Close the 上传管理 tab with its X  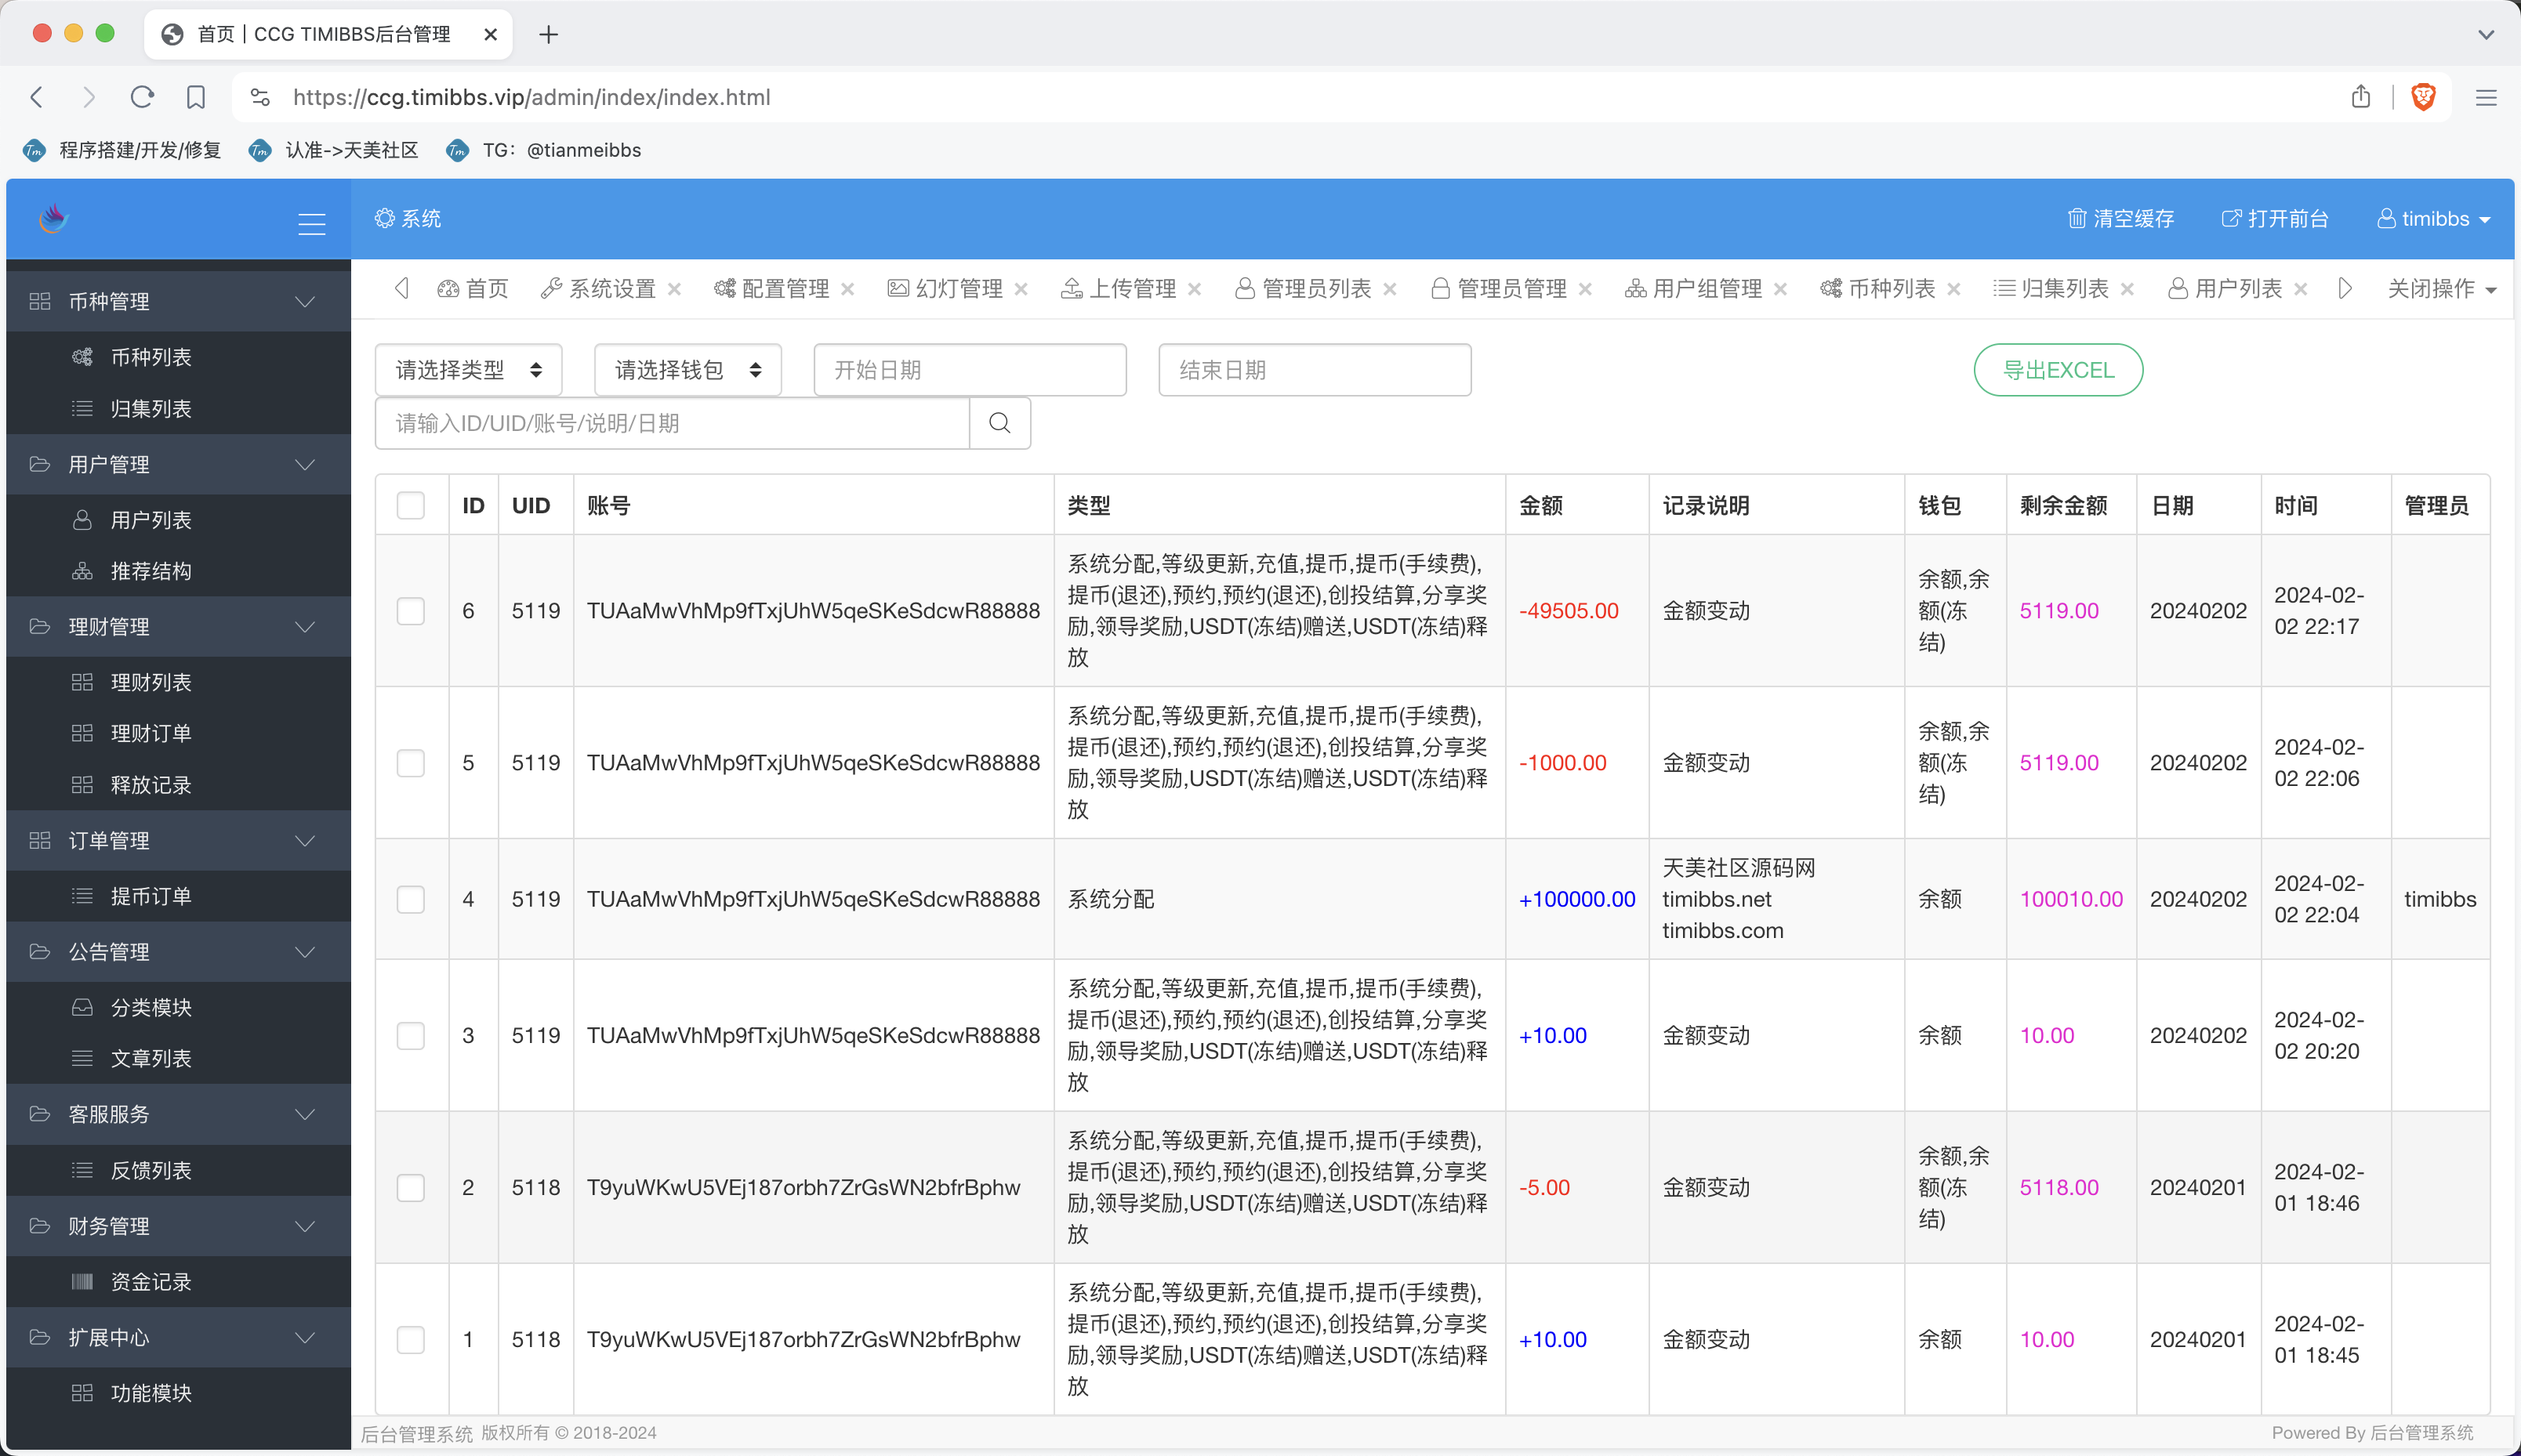[1194, 289]
